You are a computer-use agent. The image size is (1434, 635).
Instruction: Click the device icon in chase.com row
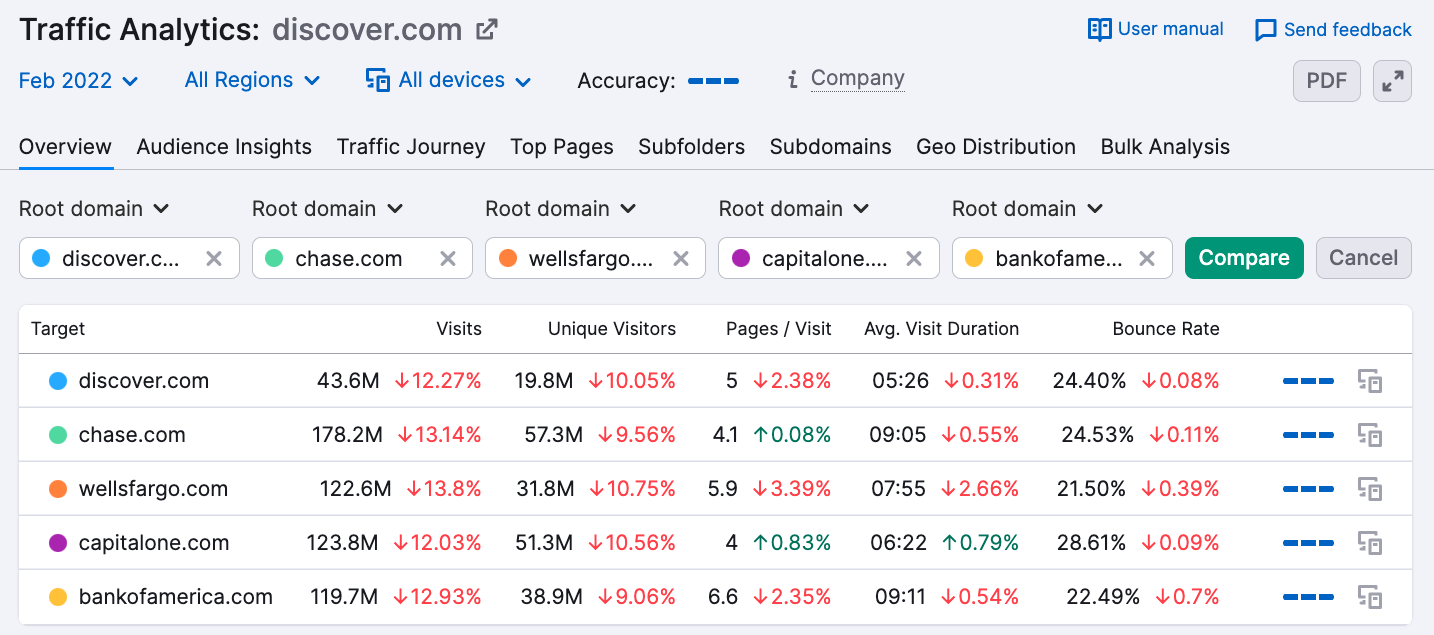(x=1370, y=435)
